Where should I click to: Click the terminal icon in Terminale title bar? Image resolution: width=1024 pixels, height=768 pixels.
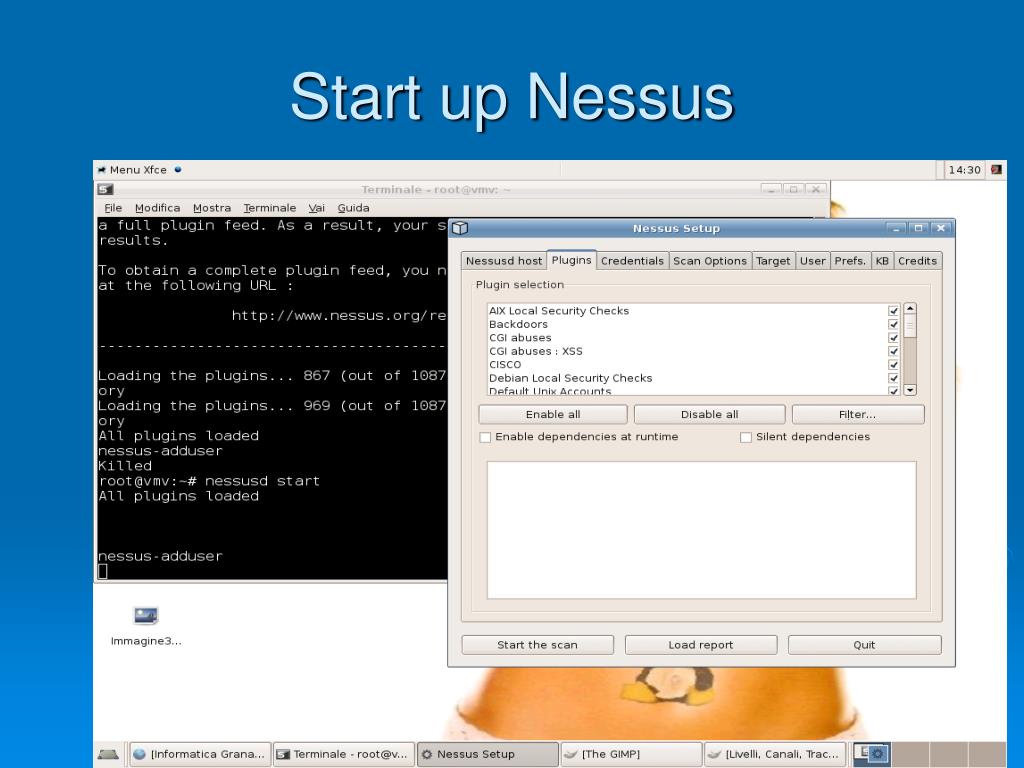pyautogui.click(x=105, y=189)
